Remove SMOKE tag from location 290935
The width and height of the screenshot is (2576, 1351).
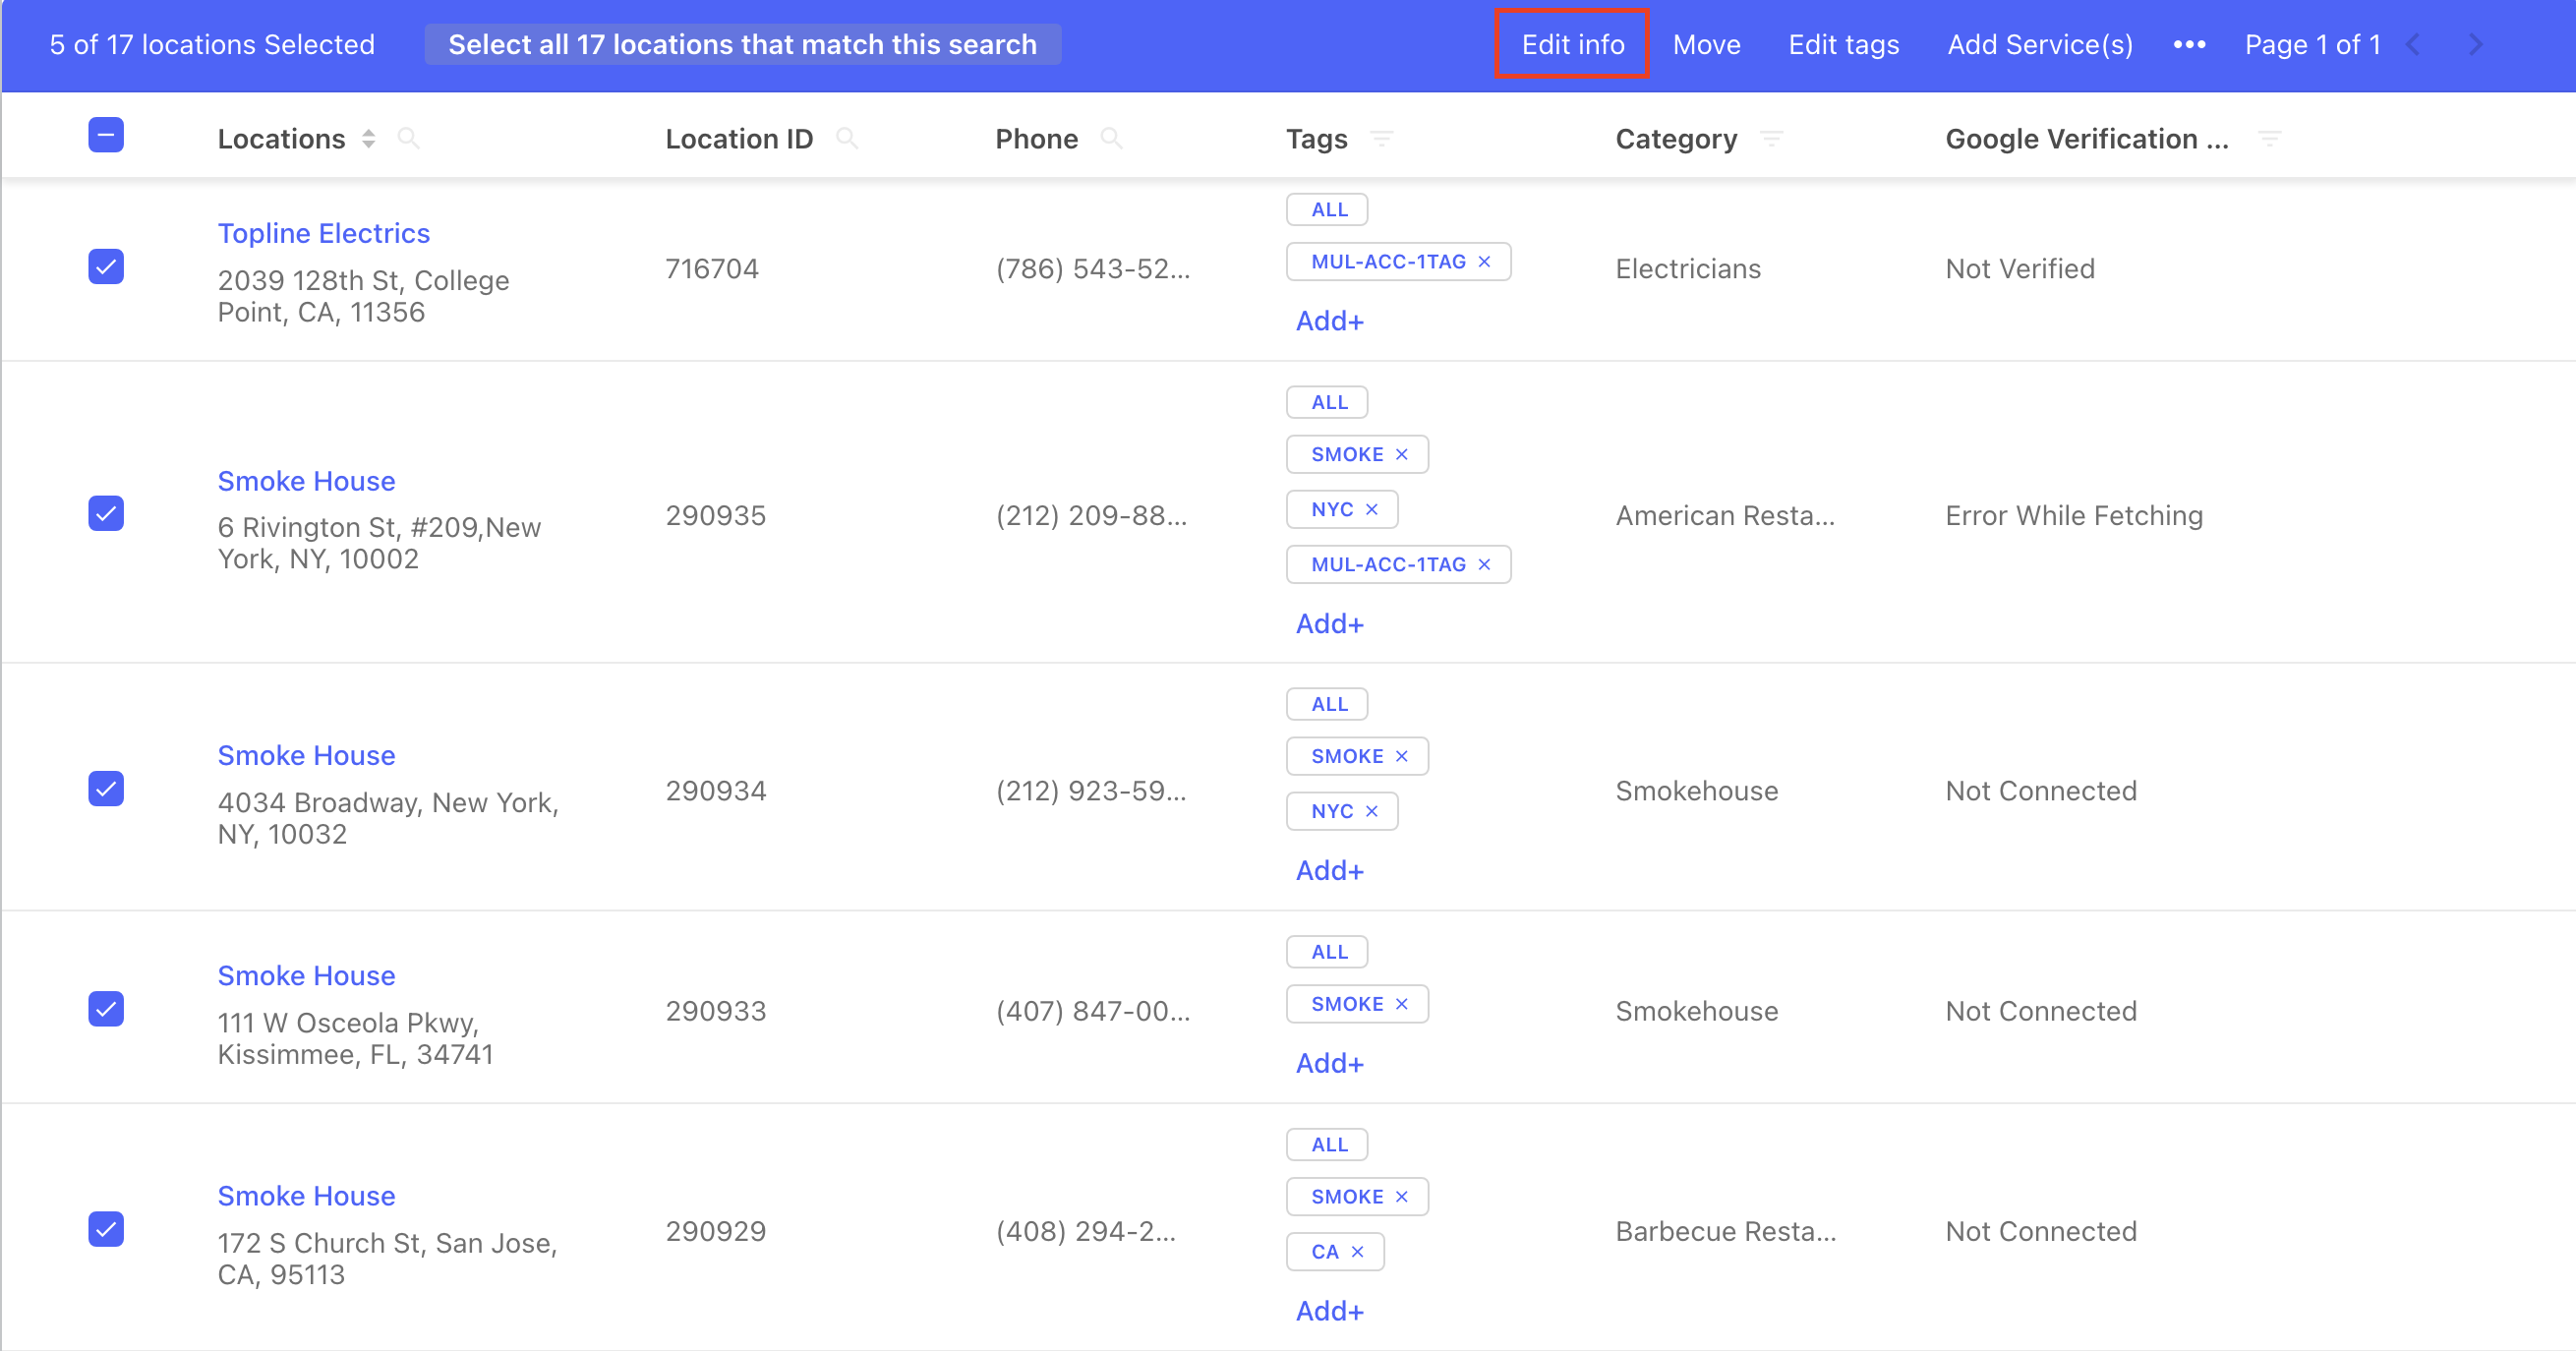[1402, 454]
